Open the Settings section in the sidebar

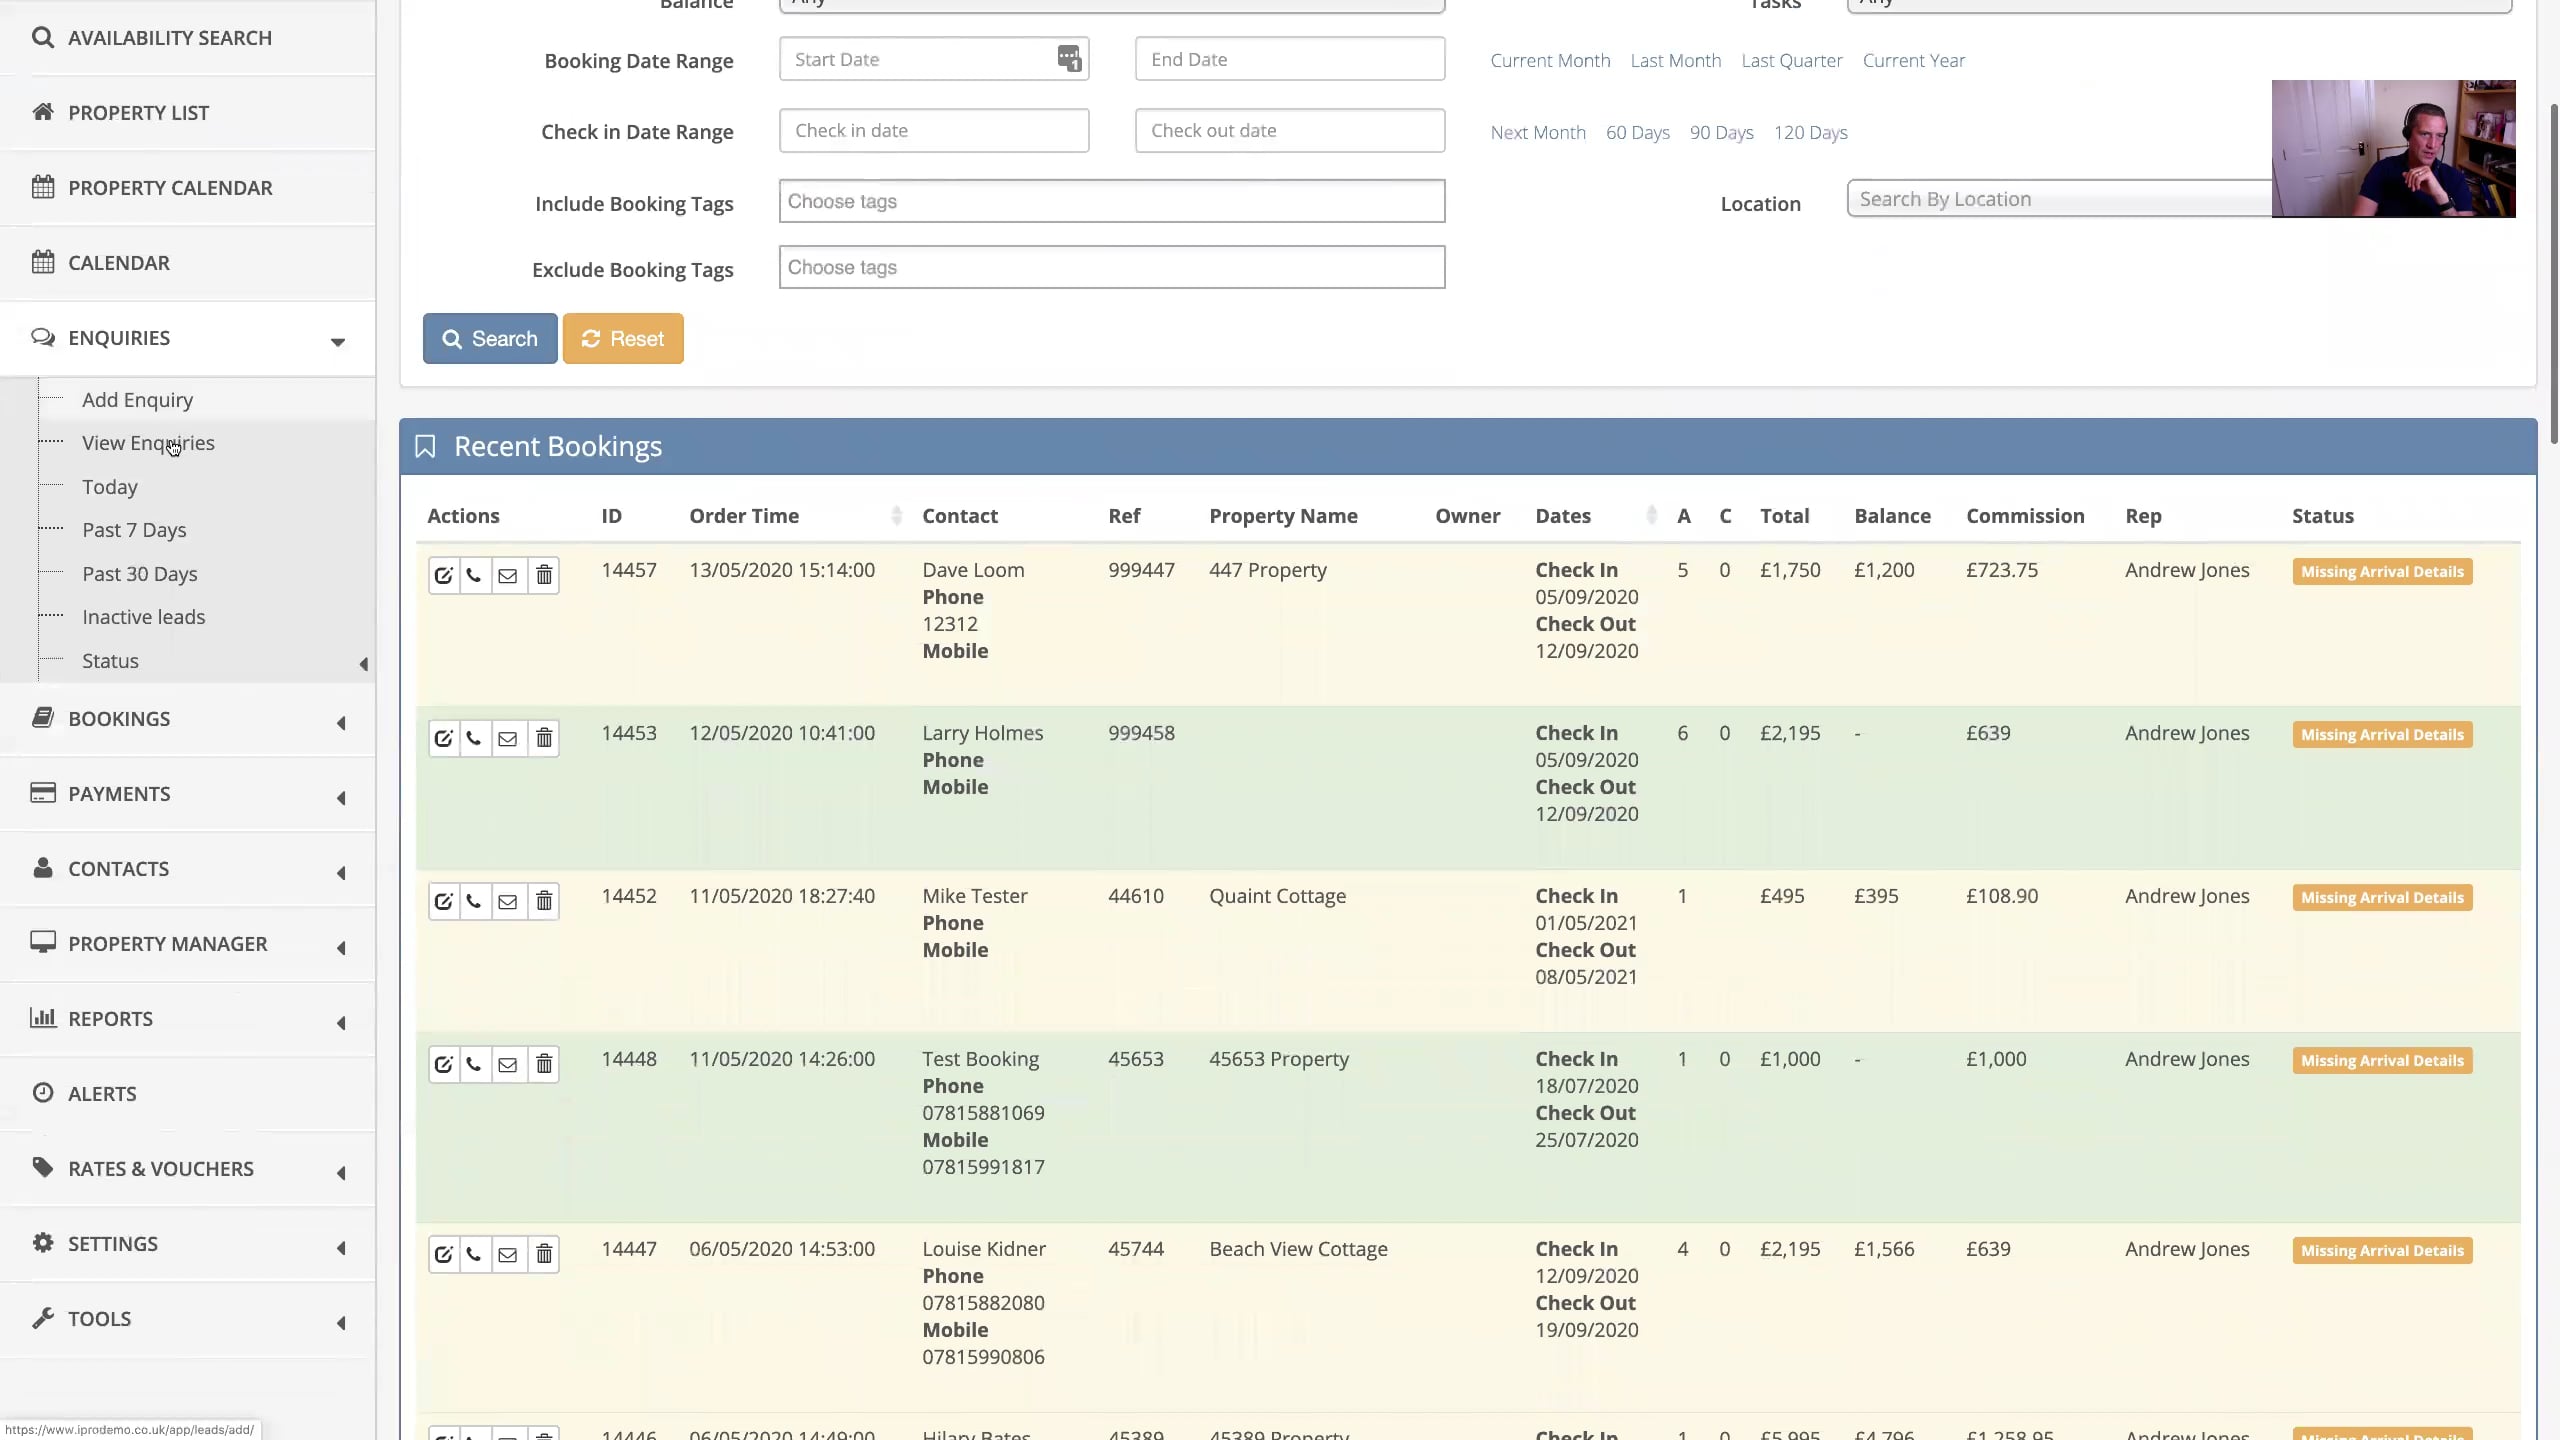[x=112, y=1243]
